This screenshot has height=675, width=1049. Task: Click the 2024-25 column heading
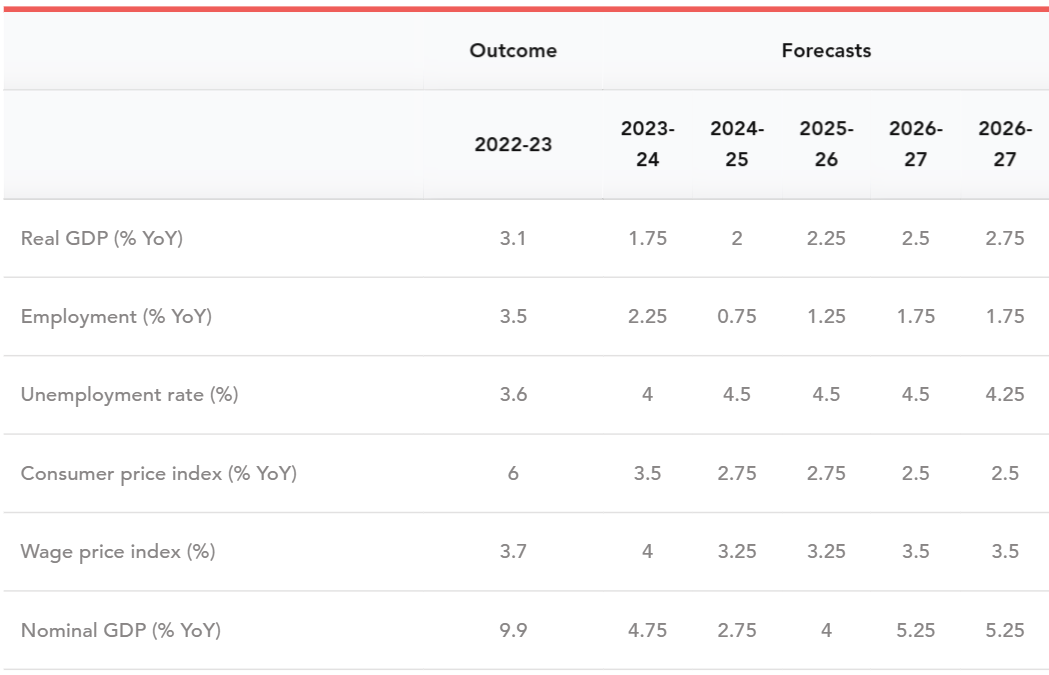[x=737, y=144]
